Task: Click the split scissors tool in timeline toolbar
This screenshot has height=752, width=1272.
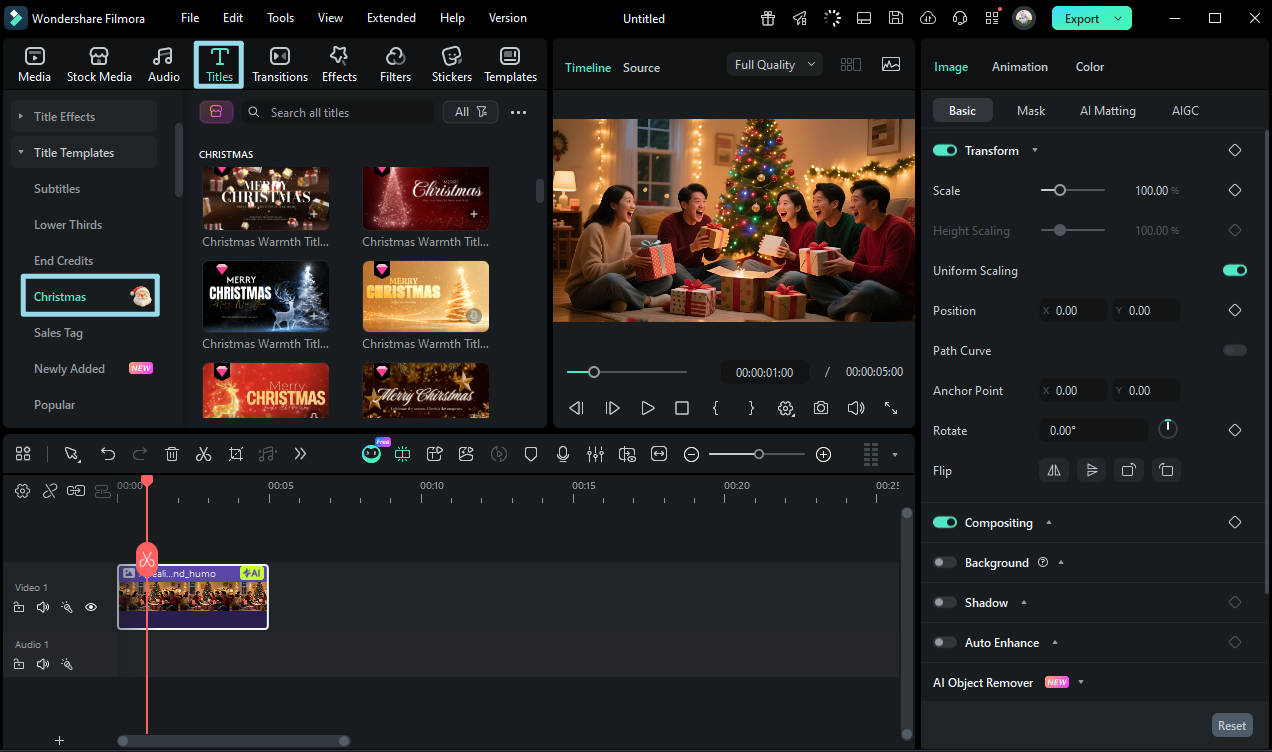Action: click(x=204, y=454)
